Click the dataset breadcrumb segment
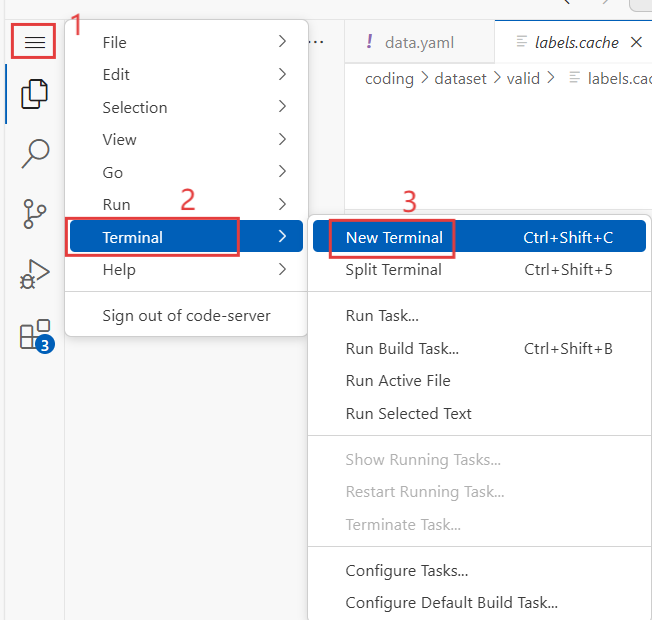The width and height of the screenshot is (652, 620). coord(460,79)
